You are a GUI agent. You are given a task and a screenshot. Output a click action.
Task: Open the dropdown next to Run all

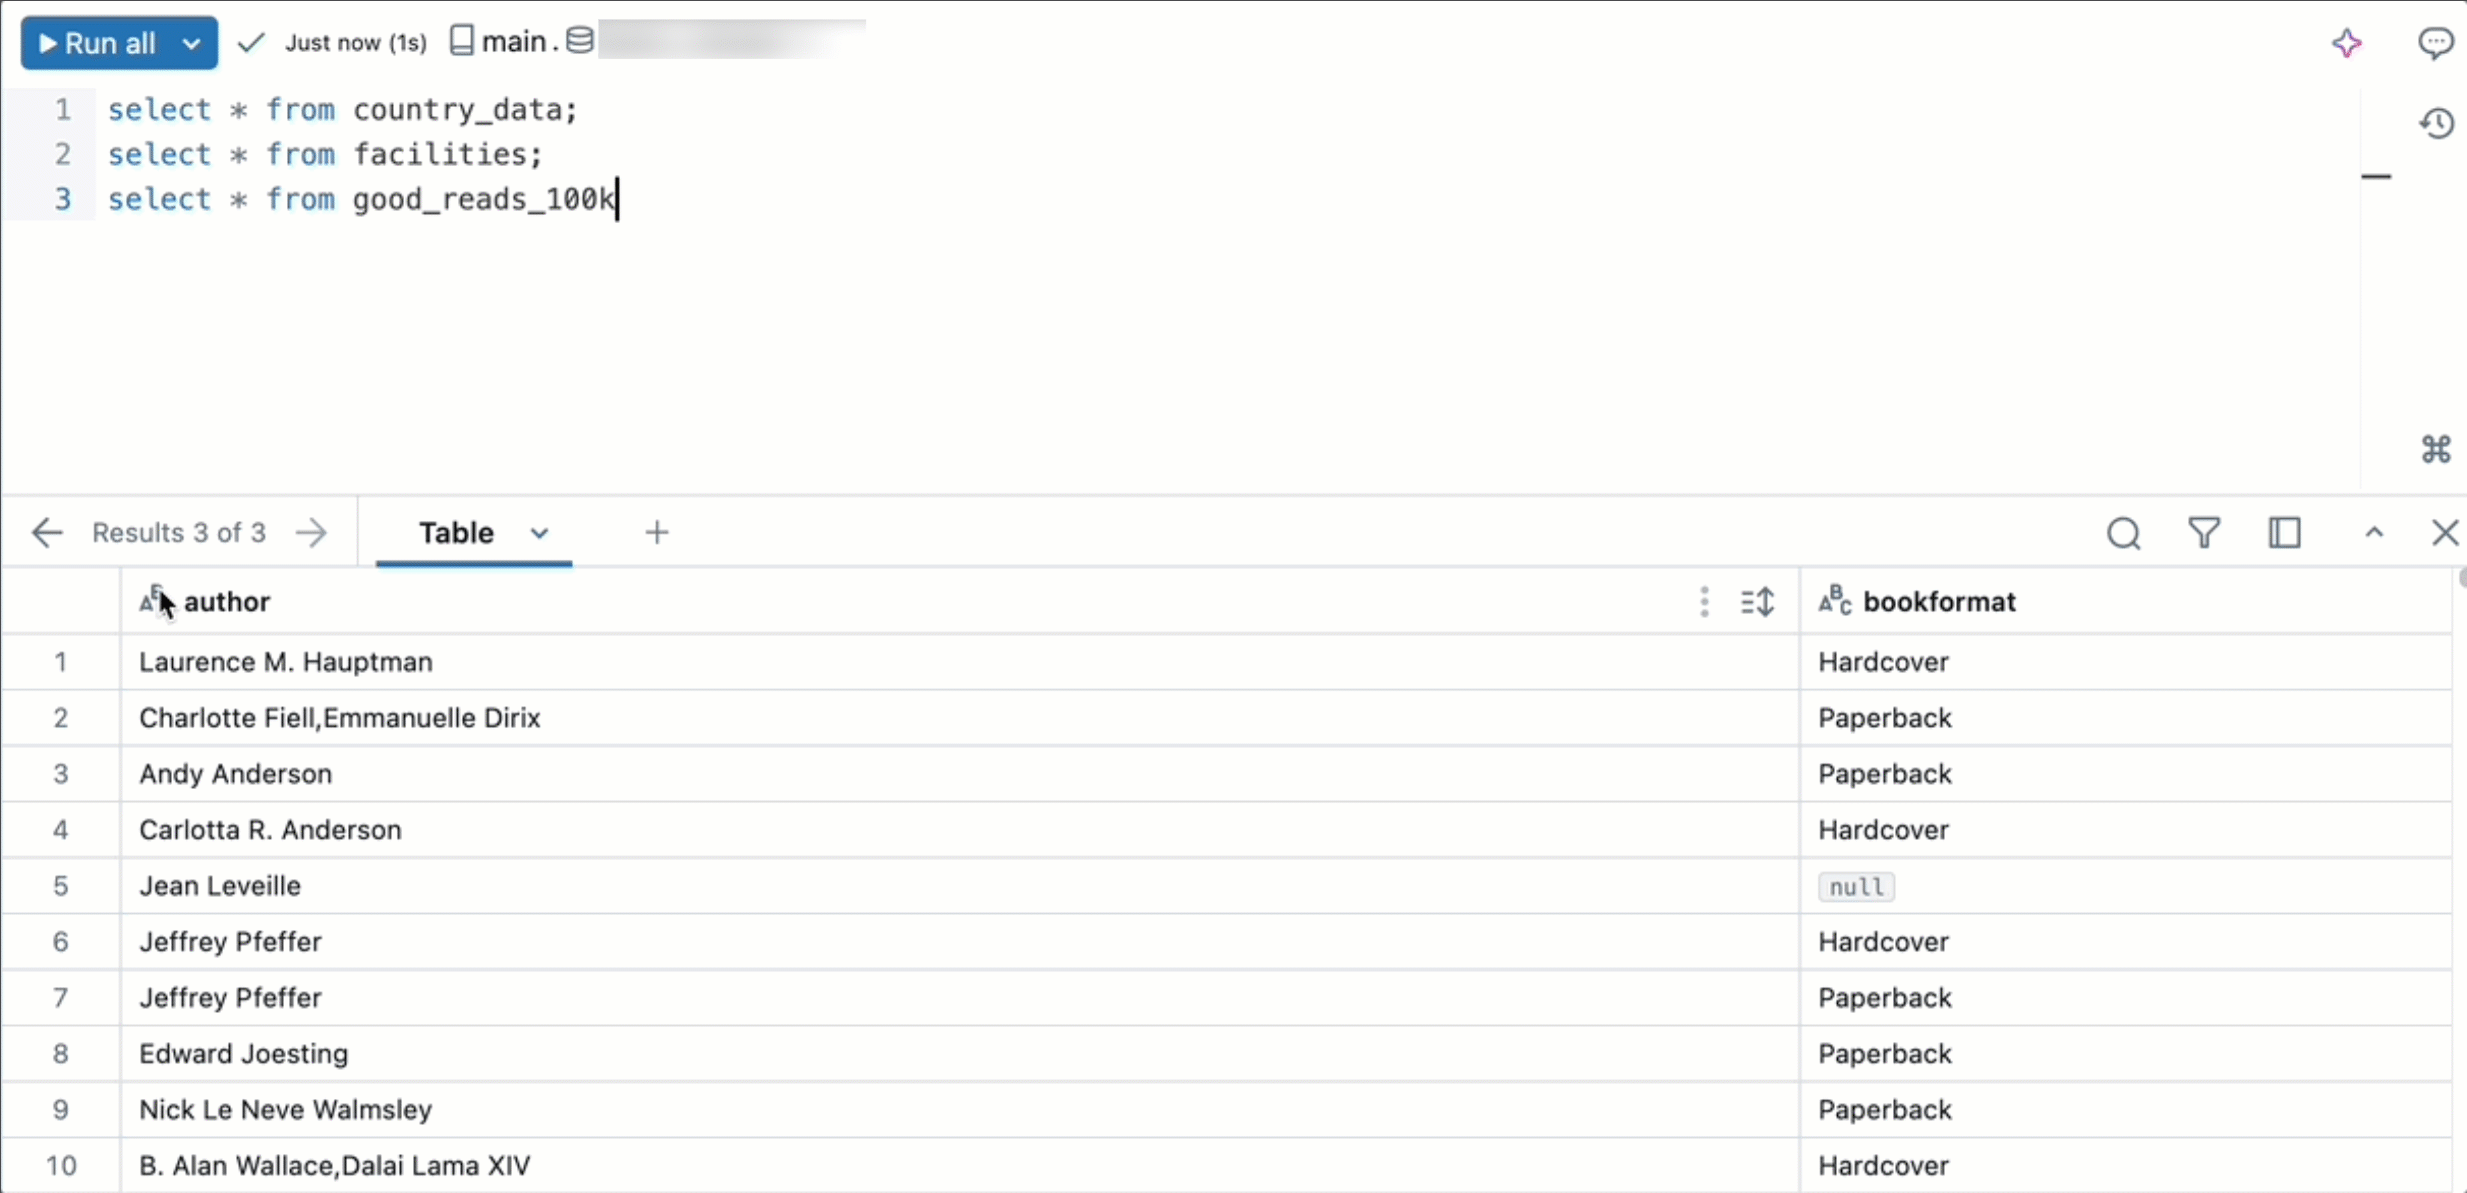[x=189, y=42]
